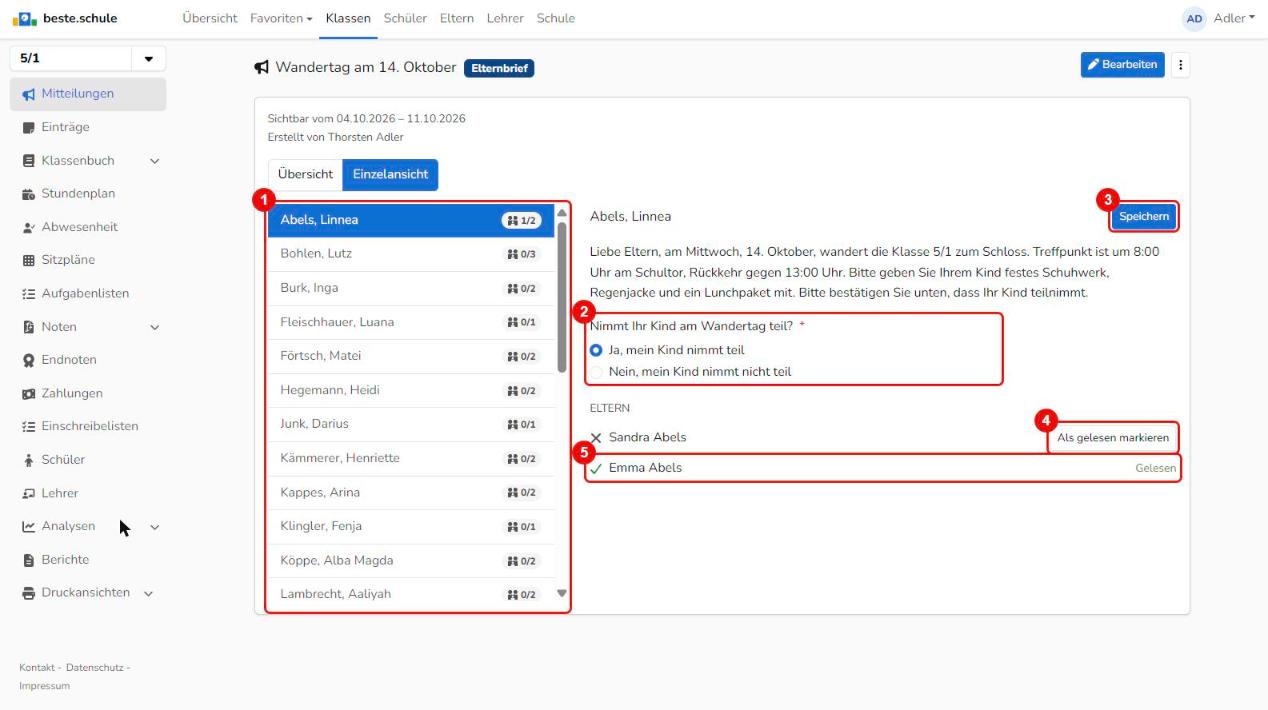Open the Adler user account menu
The width and height of the screenshot is (1268, 710).
pos(1220,18)
